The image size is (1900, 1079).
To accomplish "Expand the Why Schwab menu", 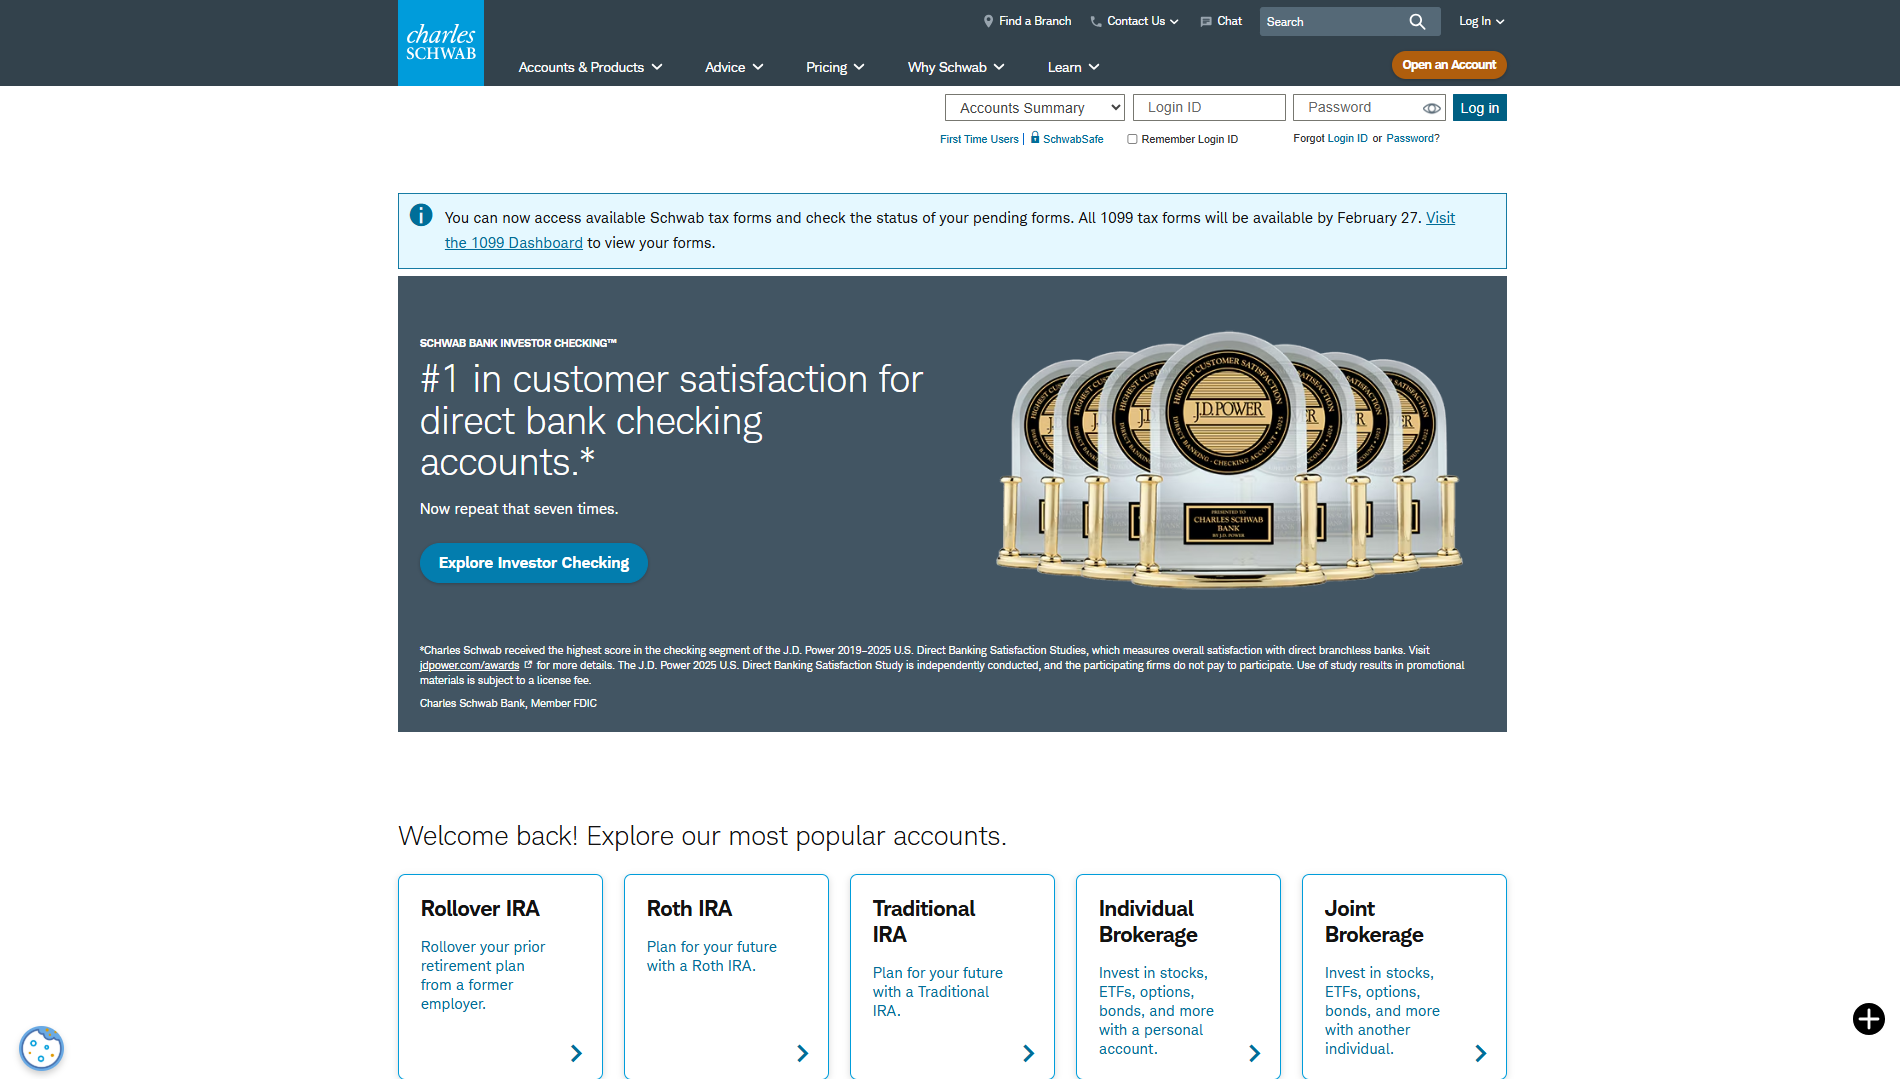I will [x=956, y=67].
